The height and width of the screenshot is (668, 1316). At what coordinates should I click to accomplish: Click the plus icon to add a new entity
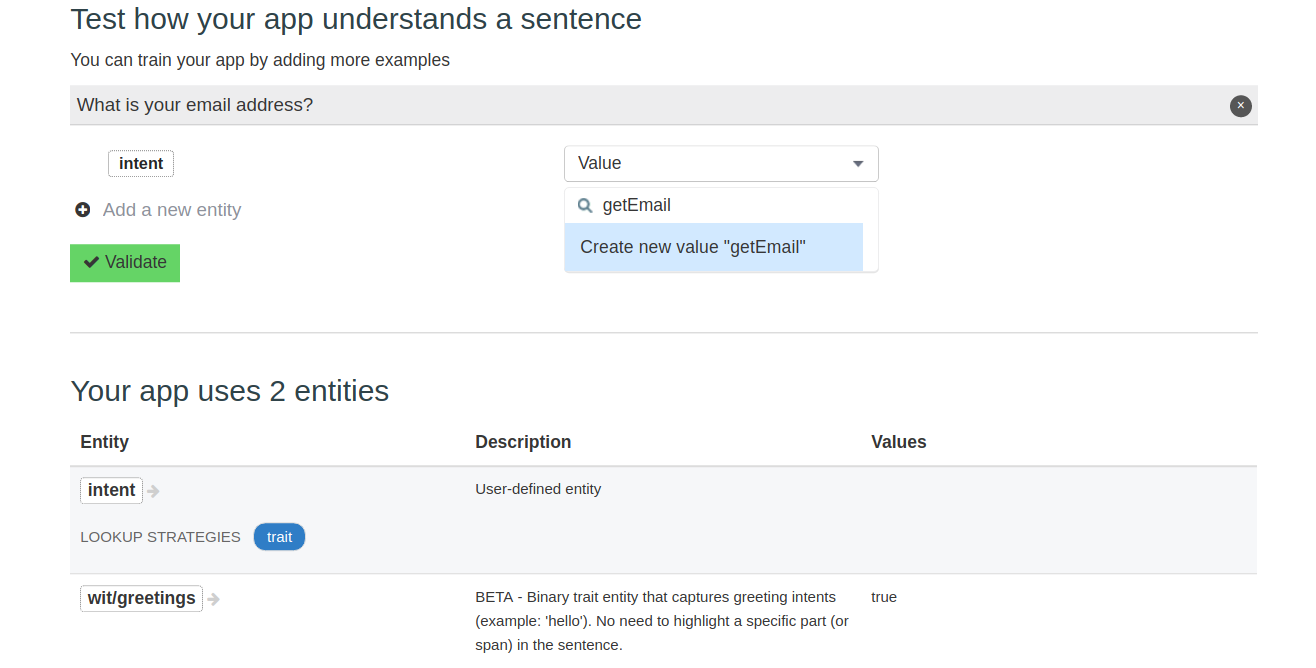pyautogui.click(x=82, y=210)
